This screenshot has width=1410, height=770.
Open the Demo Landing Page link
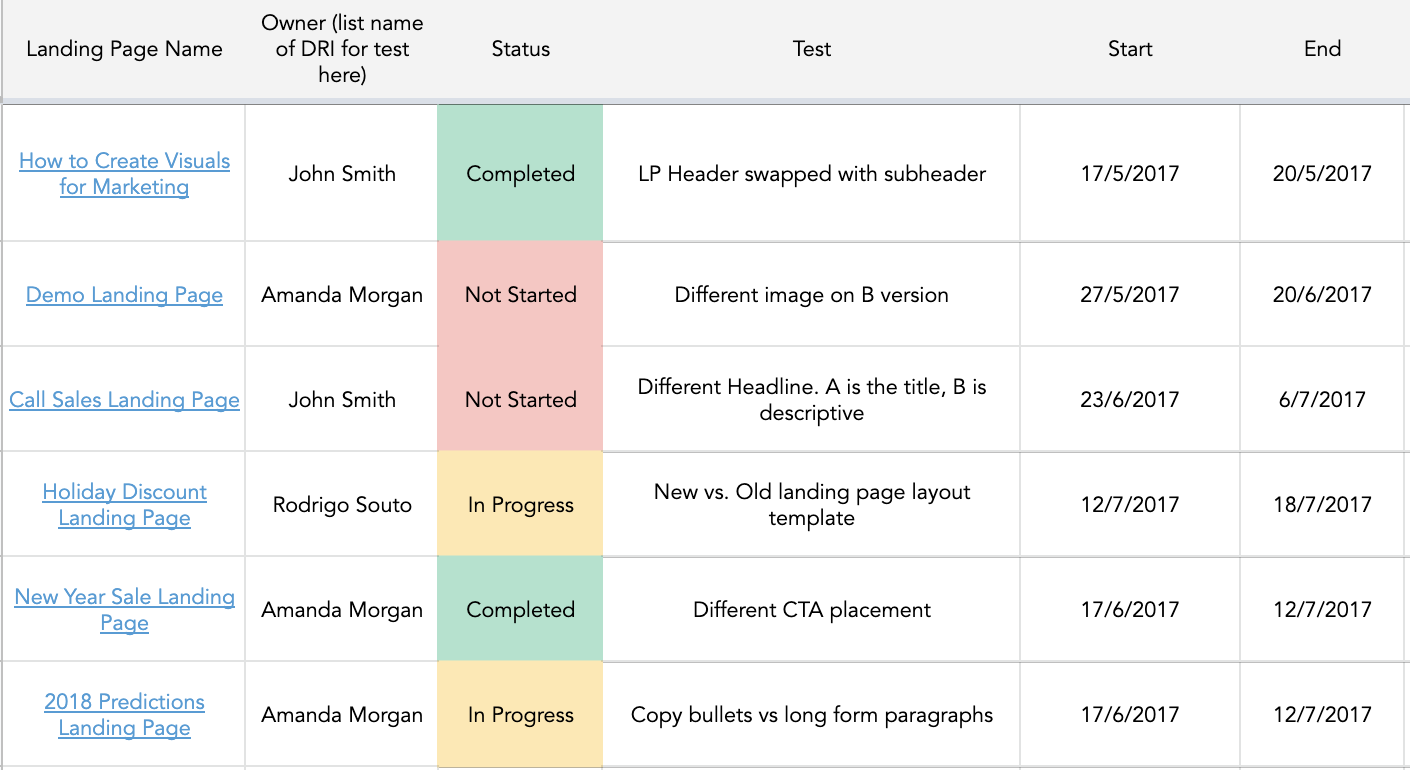pyautogui.click(x=124, y=295)
